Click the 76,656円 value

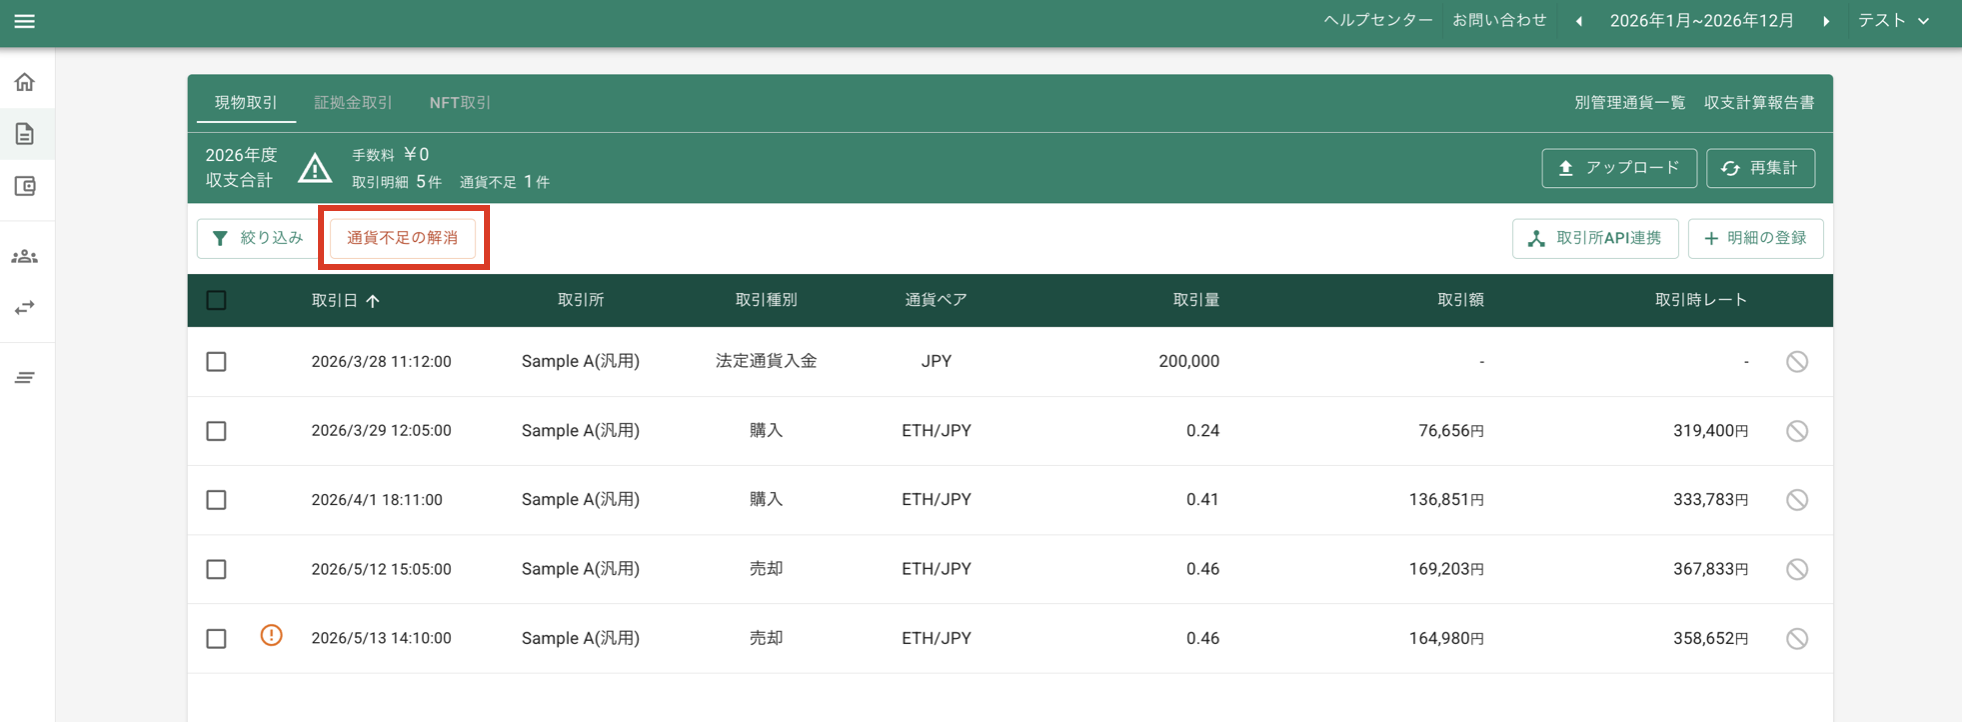pos(1451,431)
